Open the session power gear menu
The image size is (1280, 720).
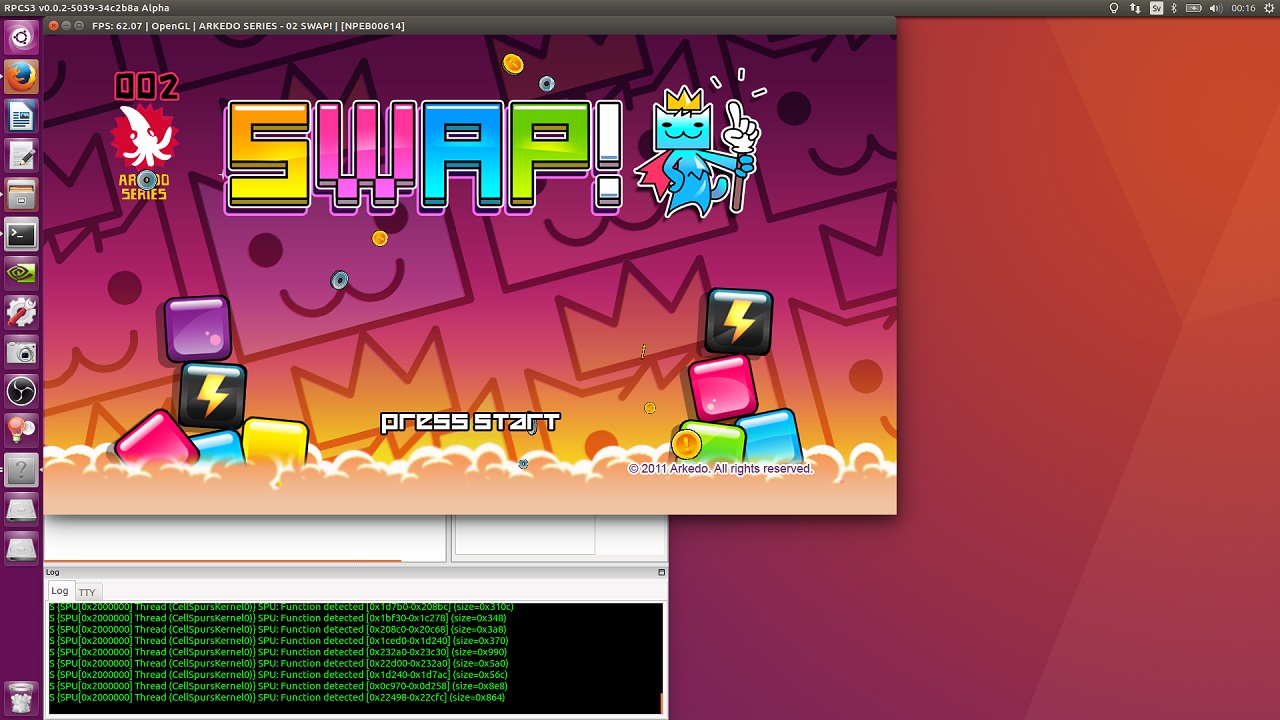click(1267, 8)
